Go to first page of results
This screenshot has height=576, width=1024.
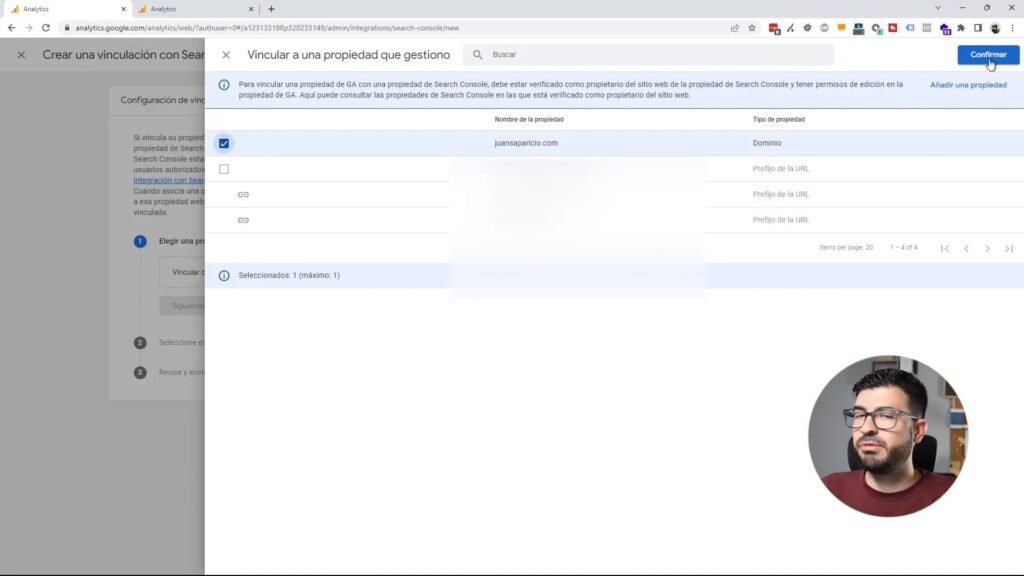[x=945, y=248]
